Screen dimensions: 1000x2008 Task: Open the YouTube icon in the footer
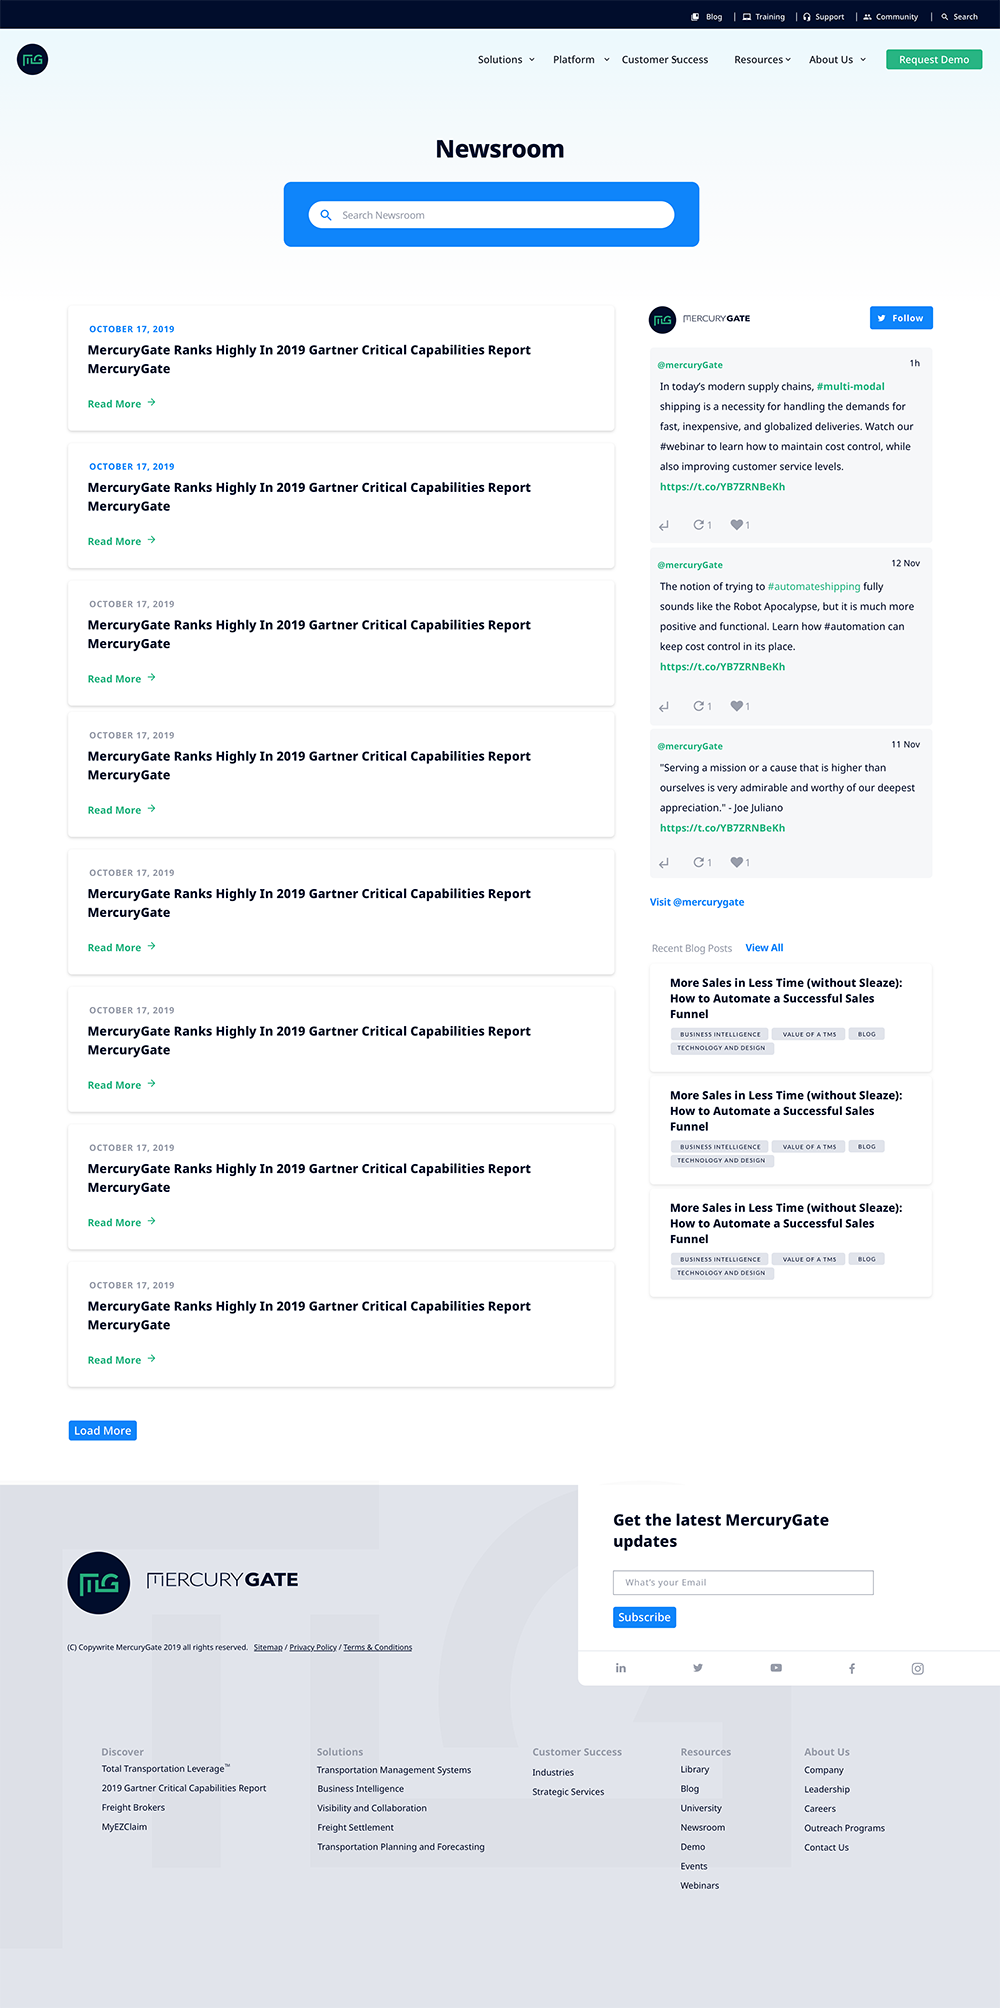776,1668
